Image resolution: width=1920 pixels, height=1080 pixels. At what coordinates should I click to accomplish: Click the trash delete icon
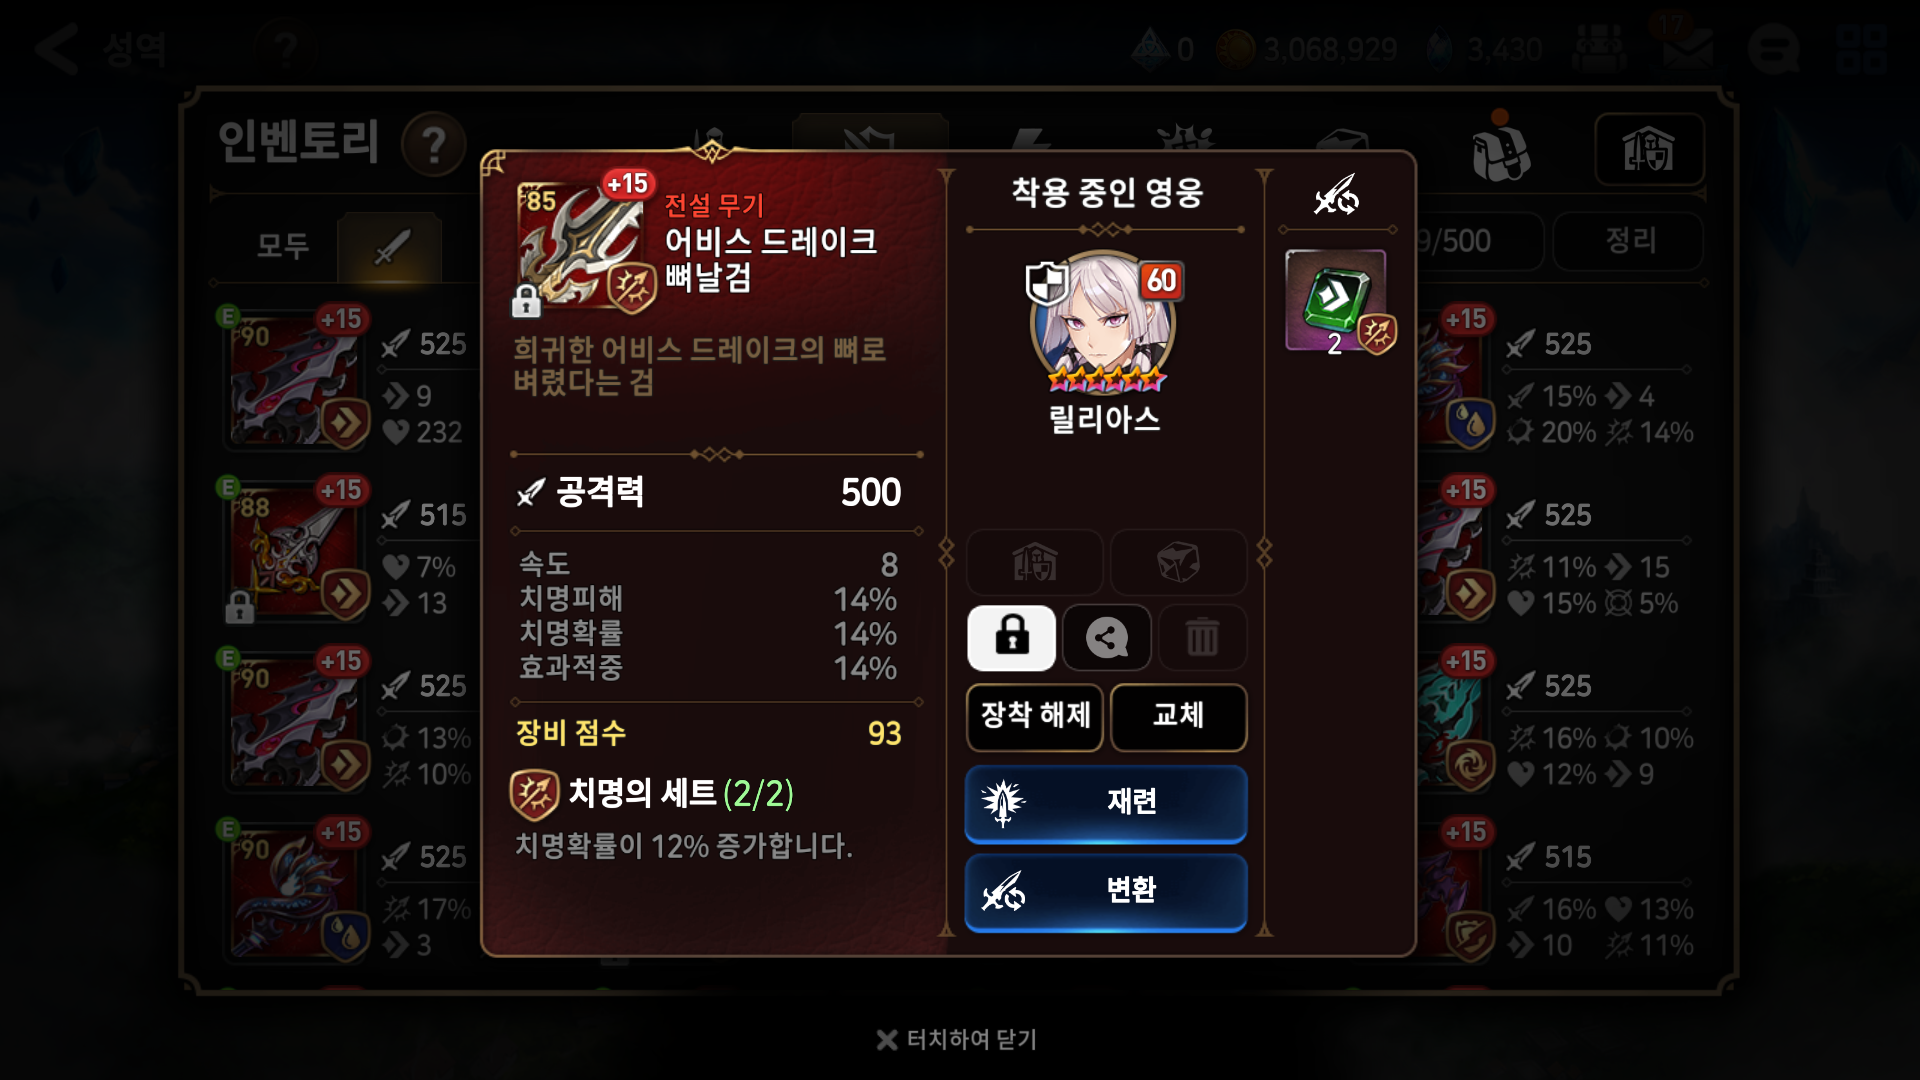[x=1202, y=638]
